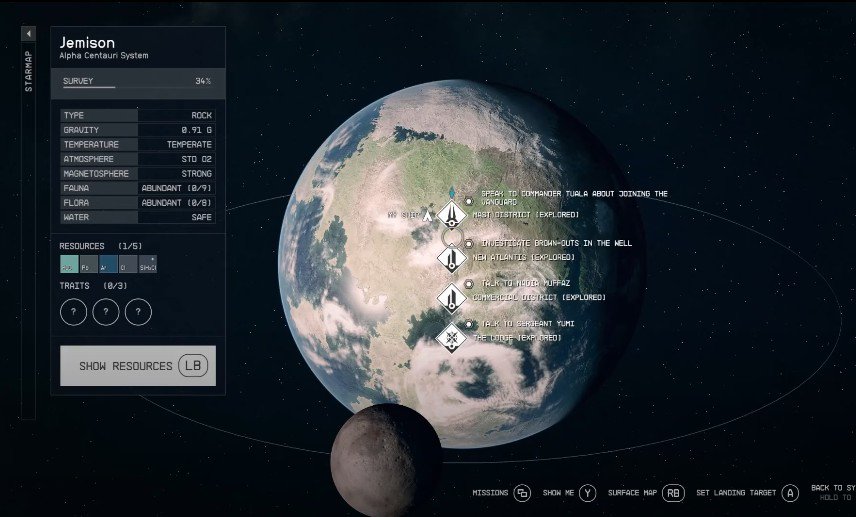This screenshot has width=856, height=517.
Task: Click the brown-outs mission marker dot
Action: (x=468, y=243)
